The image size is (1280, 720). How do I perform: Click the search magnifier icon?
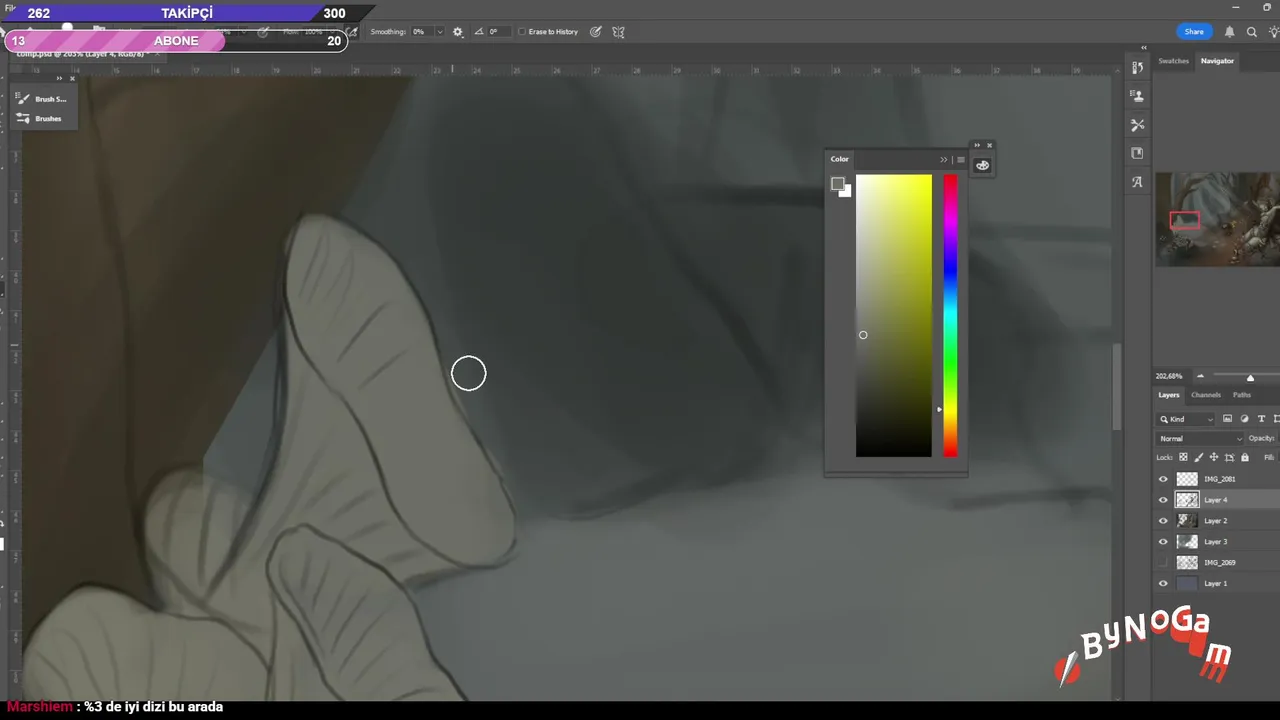click(1251, 32)
